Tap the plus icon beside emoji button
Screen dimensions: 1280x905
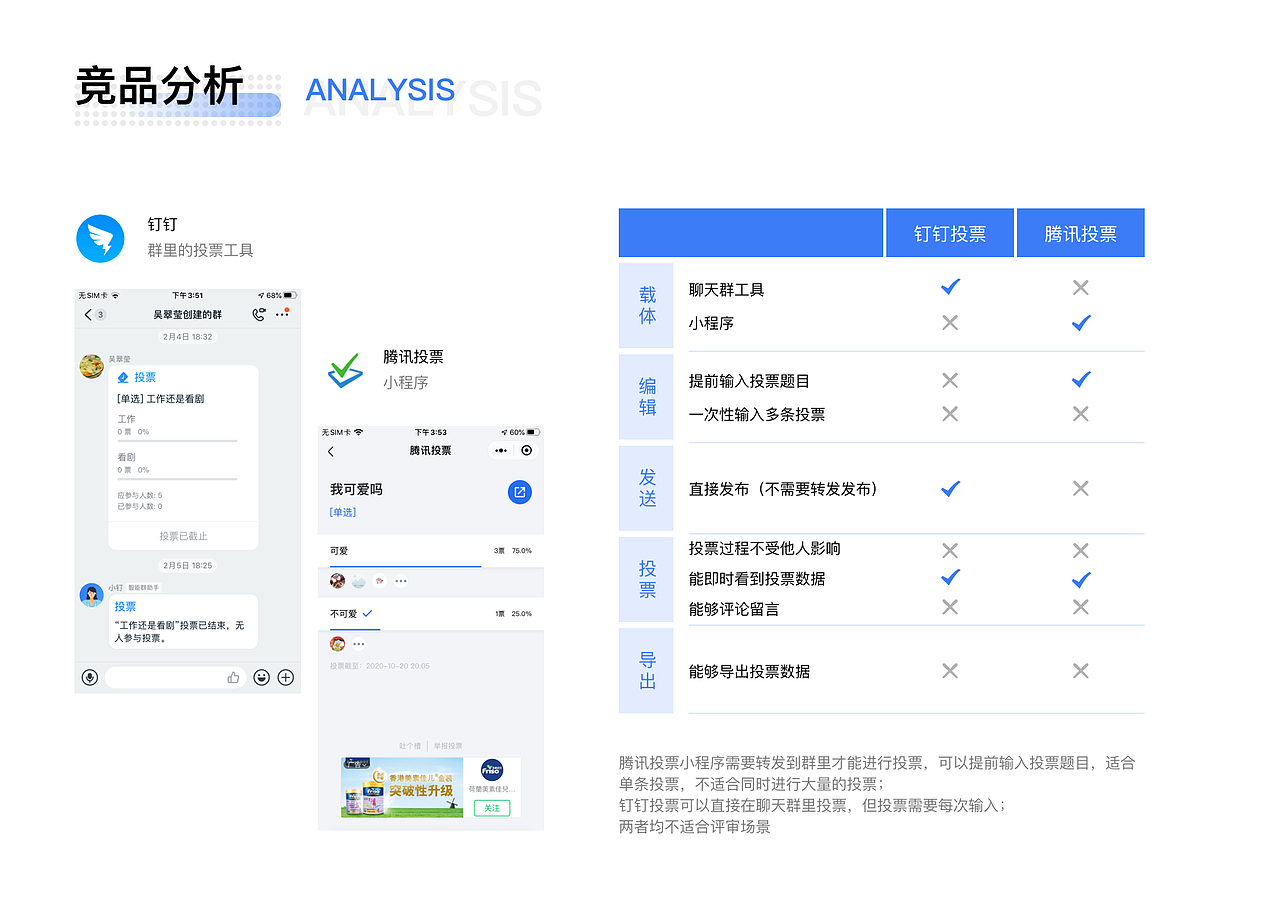pos(286,677)
